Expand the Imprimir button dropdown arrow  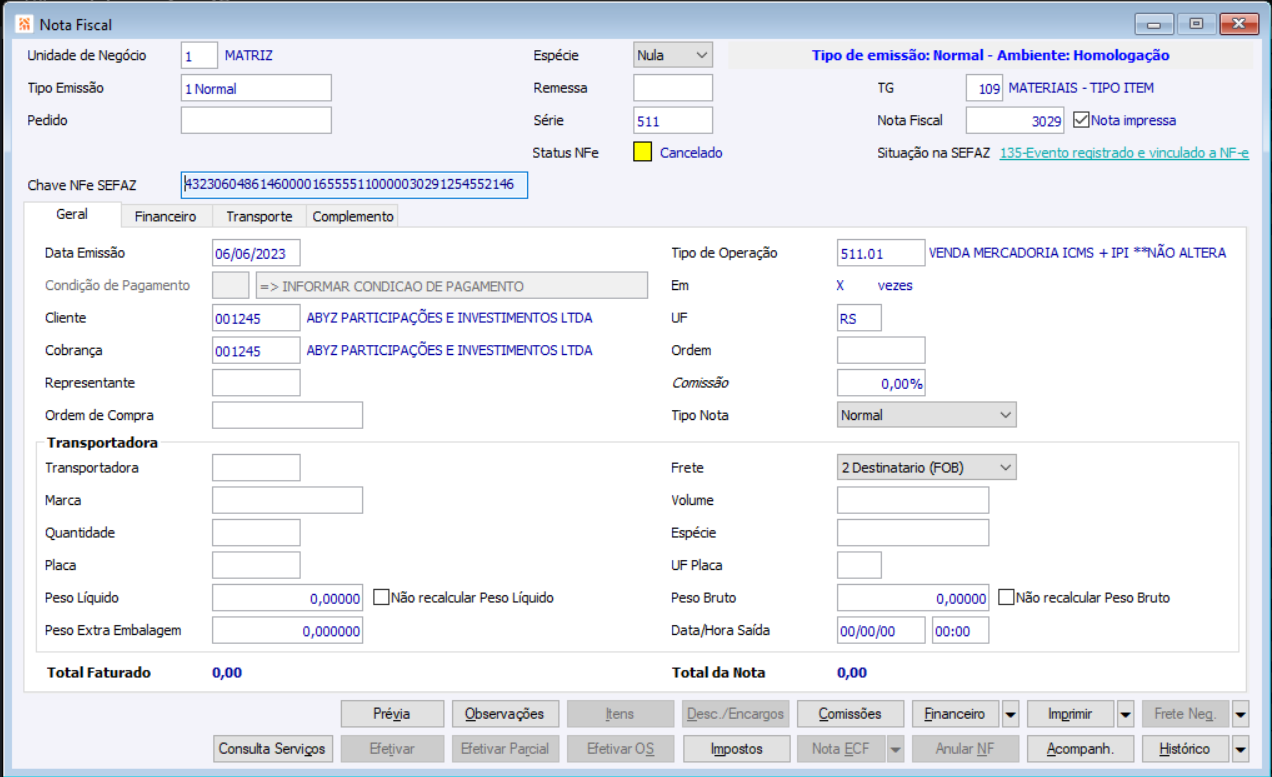(1125, 714)
